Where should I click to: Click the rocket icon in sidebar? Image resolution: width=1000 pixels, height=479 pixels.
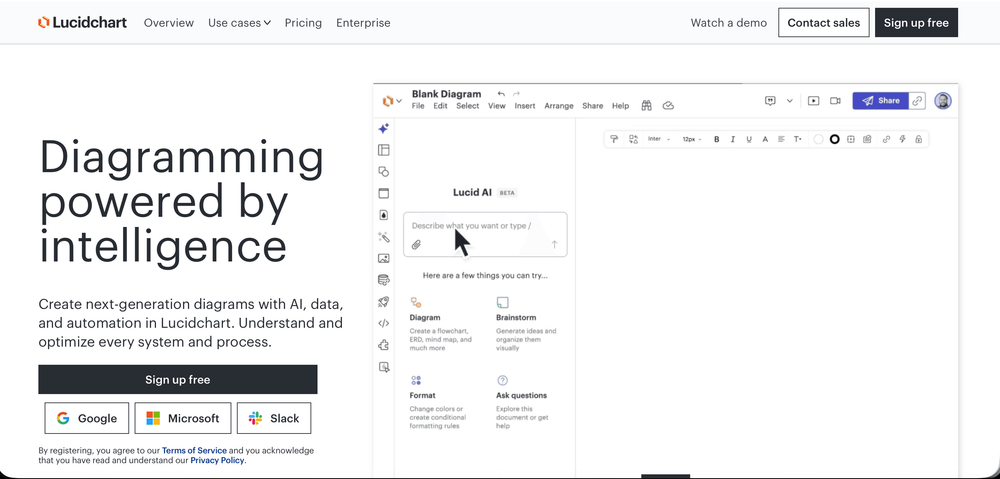[x=383, y=302]
